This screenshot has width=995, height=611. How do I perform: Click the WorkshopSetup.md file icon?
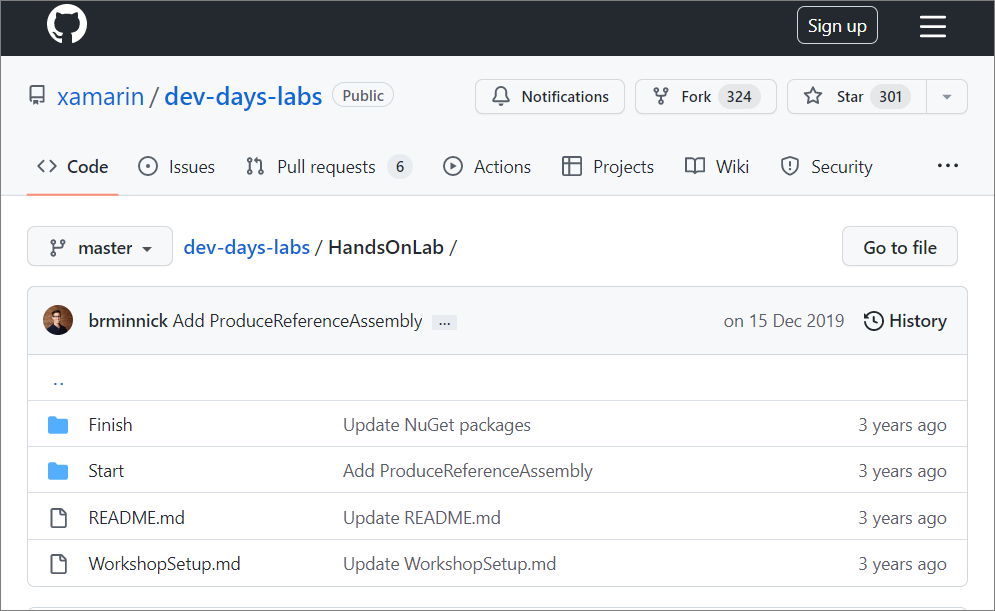[58, 564]
